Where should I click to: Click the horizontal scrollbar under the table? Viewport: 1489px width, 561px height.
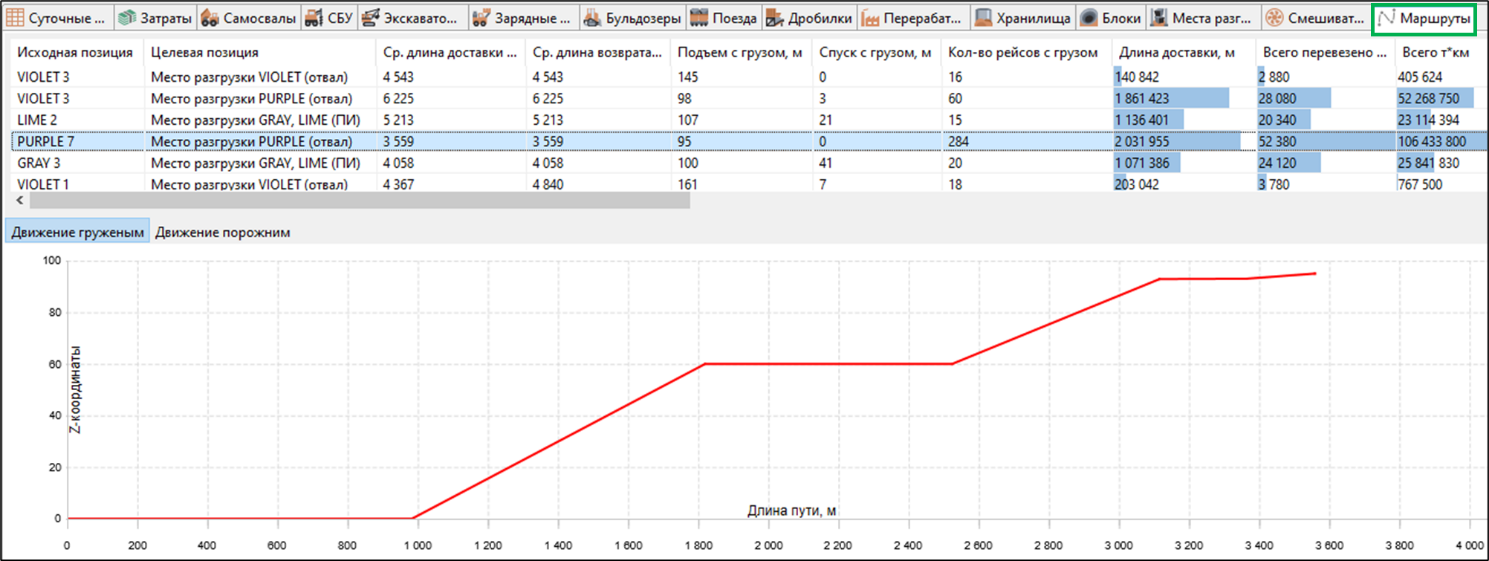pyautogui.click(x=350, y=200)
